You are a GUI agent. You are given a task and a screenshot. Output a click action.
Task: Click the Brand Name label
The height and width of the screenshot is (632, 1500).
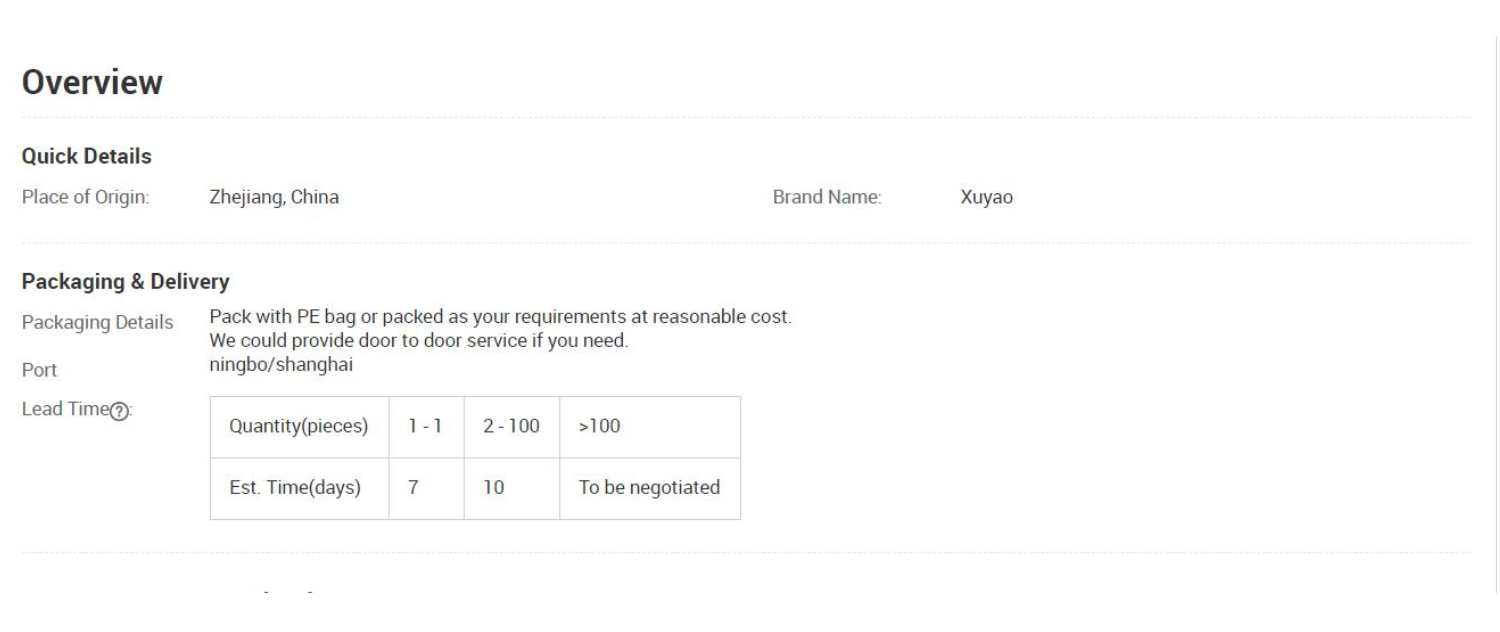point(827,198)
